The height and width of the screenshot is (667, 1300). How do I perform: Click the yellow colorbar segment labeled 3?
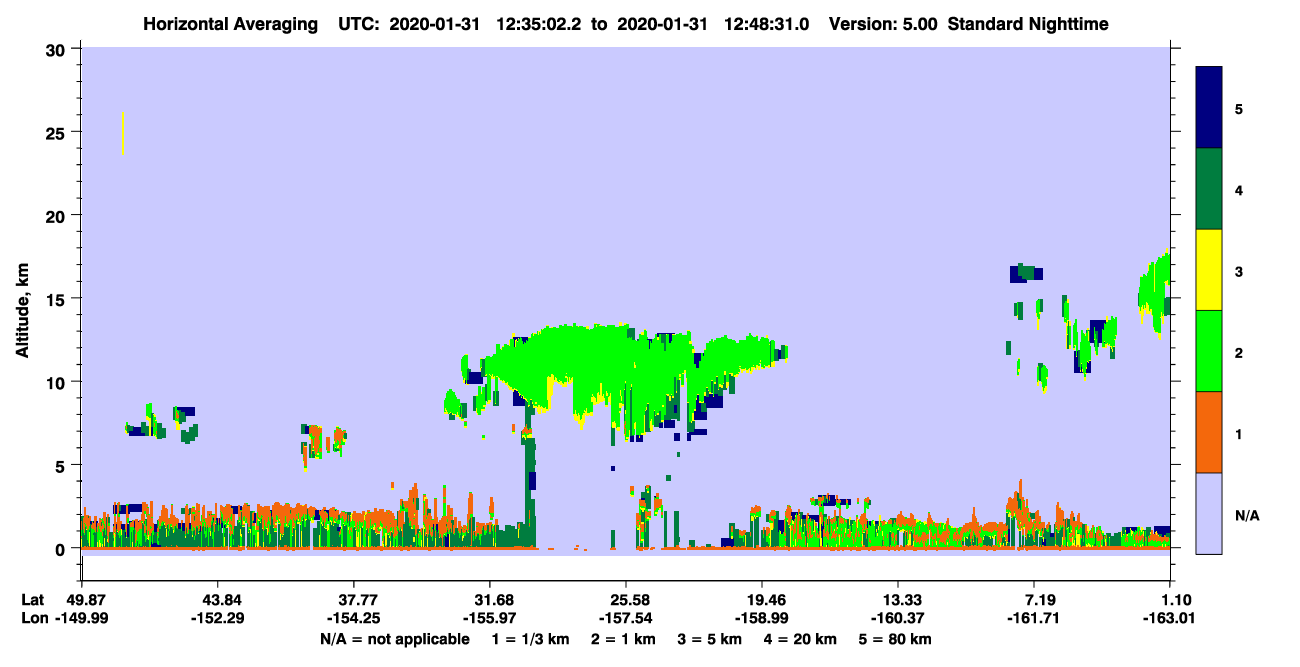(1209, 270)
